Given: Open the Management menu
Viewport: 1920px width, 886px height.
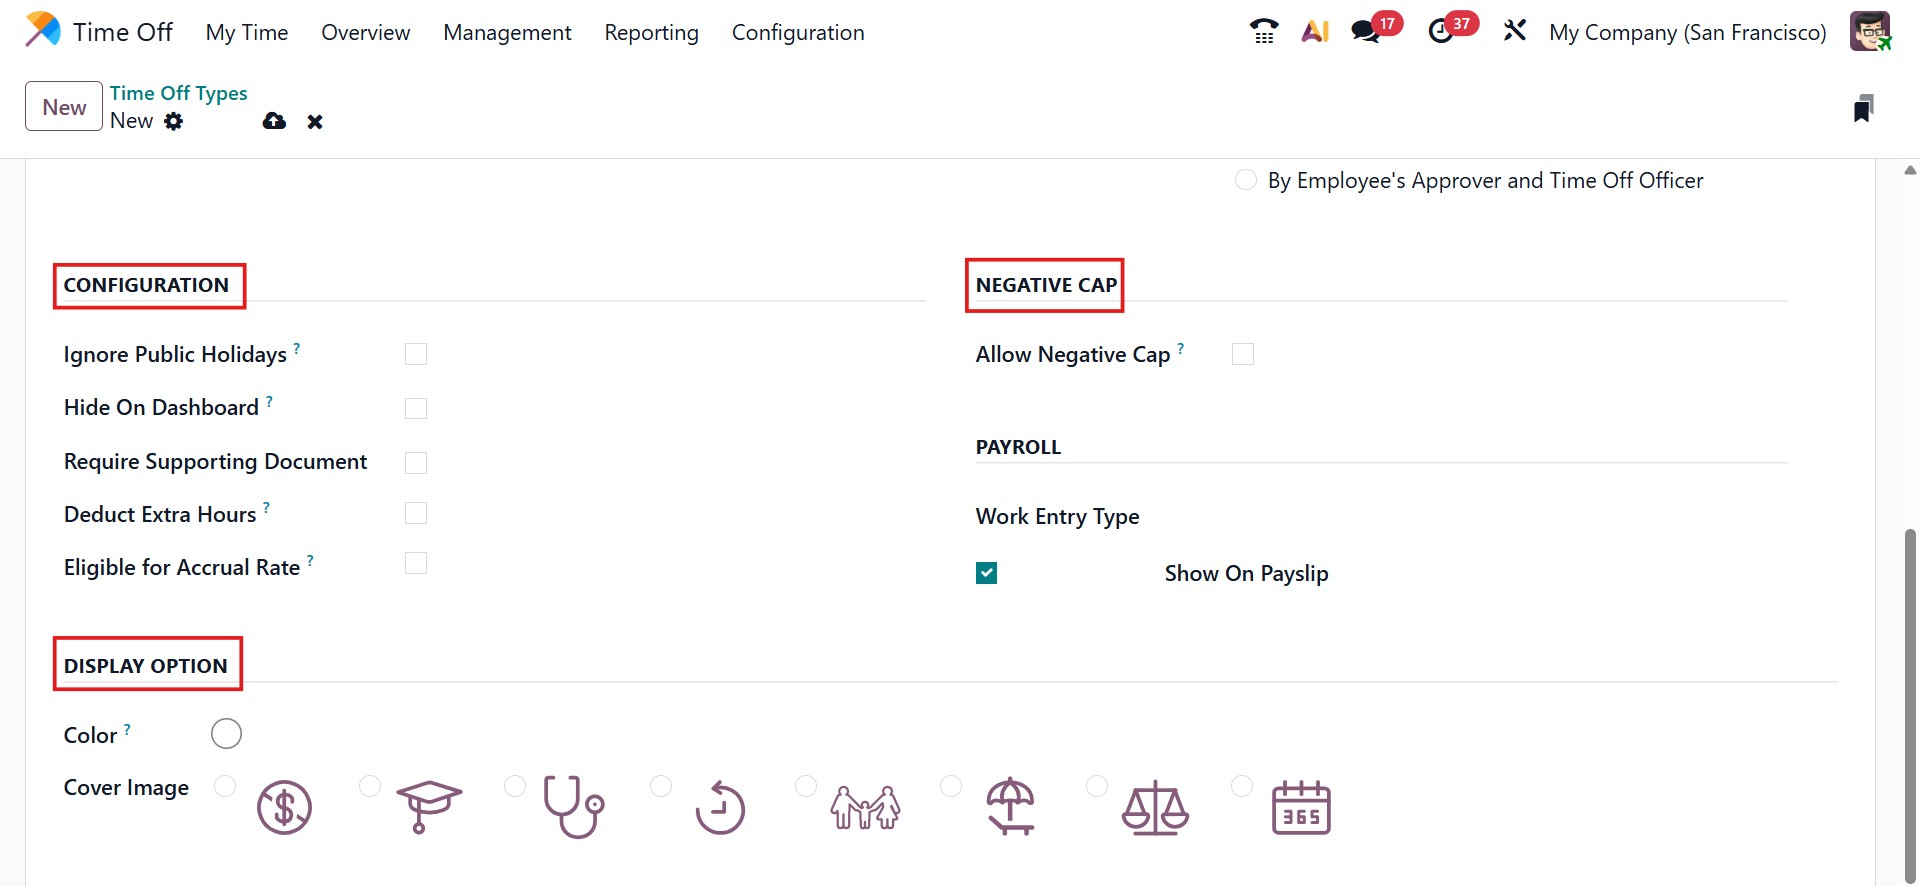Looking at the screenshot, I should tap(507, 32).
